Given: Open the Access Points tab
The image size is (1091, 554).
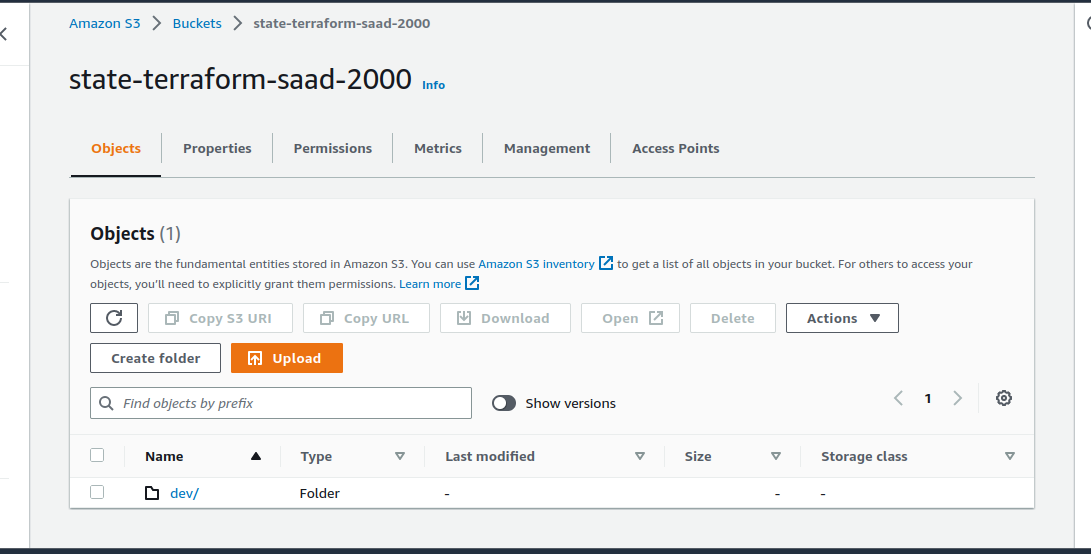Looking at the screenshot, I should click(676, 148).
